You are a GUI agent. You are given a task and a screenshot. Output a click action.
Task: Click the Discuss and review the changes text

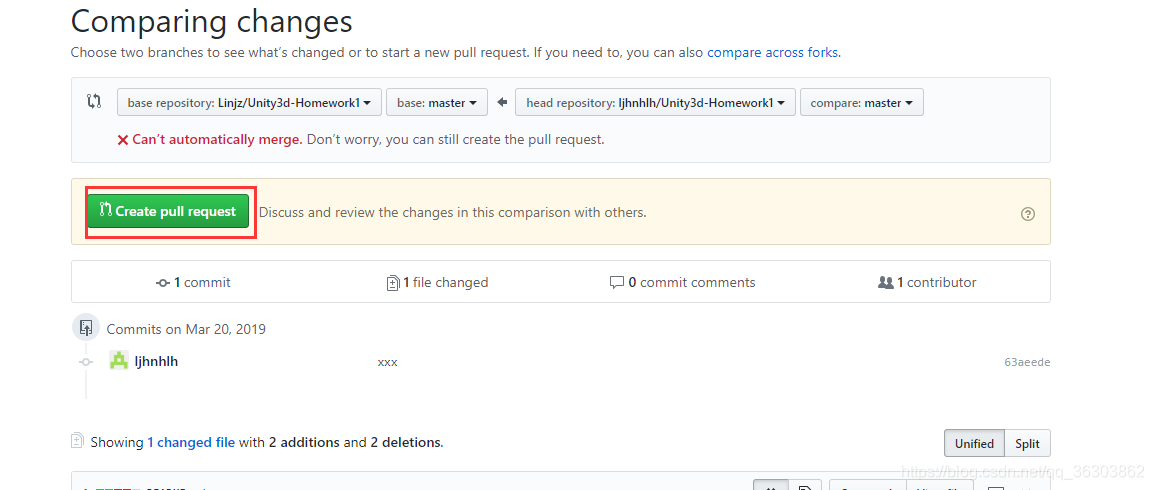(453, 213)
